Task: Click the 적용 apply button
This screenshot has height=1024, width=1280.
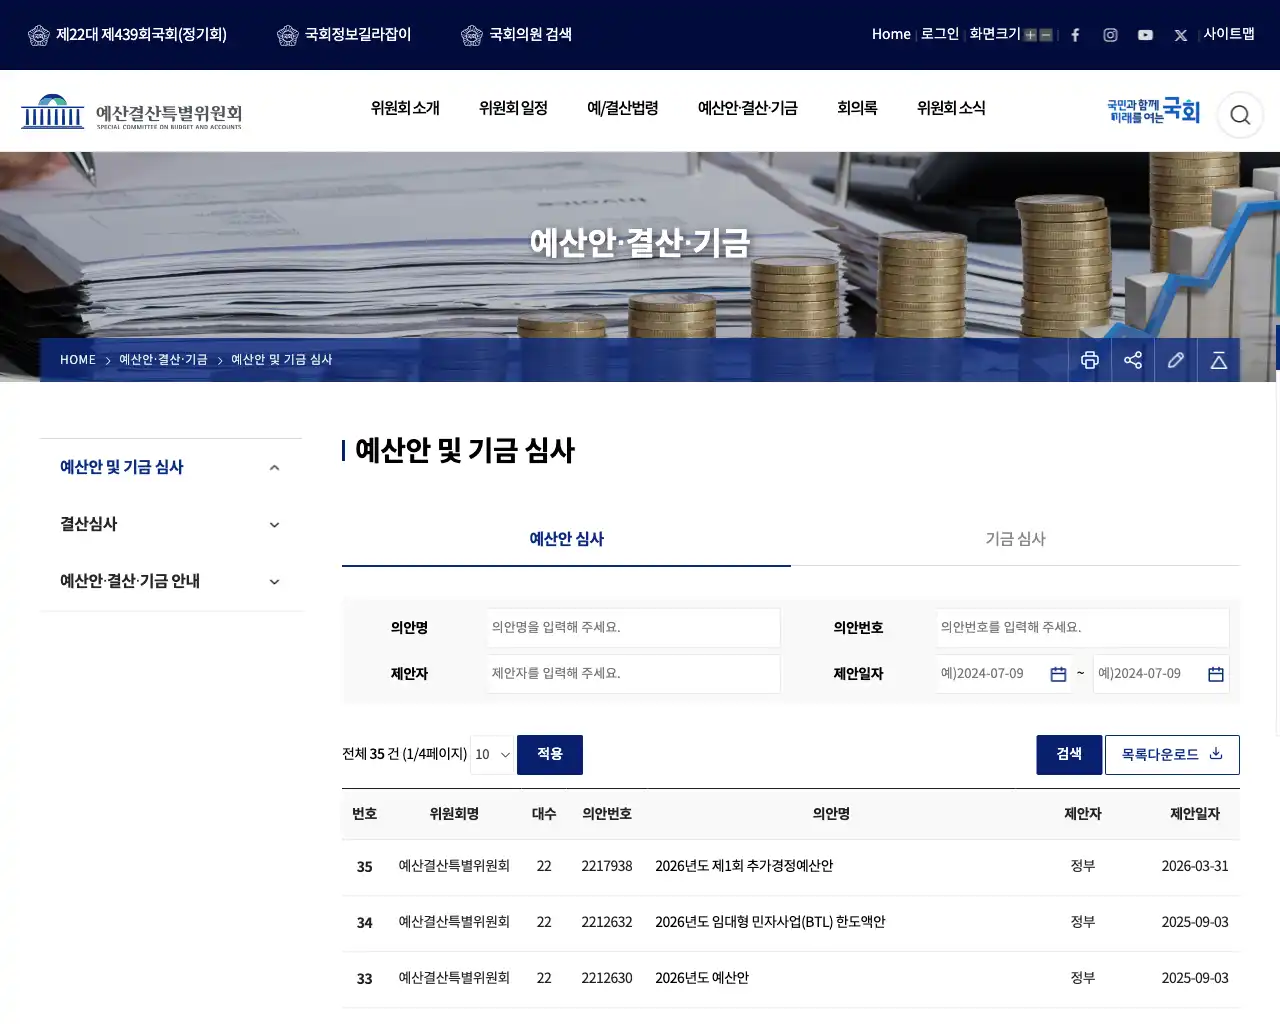Action: point(550,755)
